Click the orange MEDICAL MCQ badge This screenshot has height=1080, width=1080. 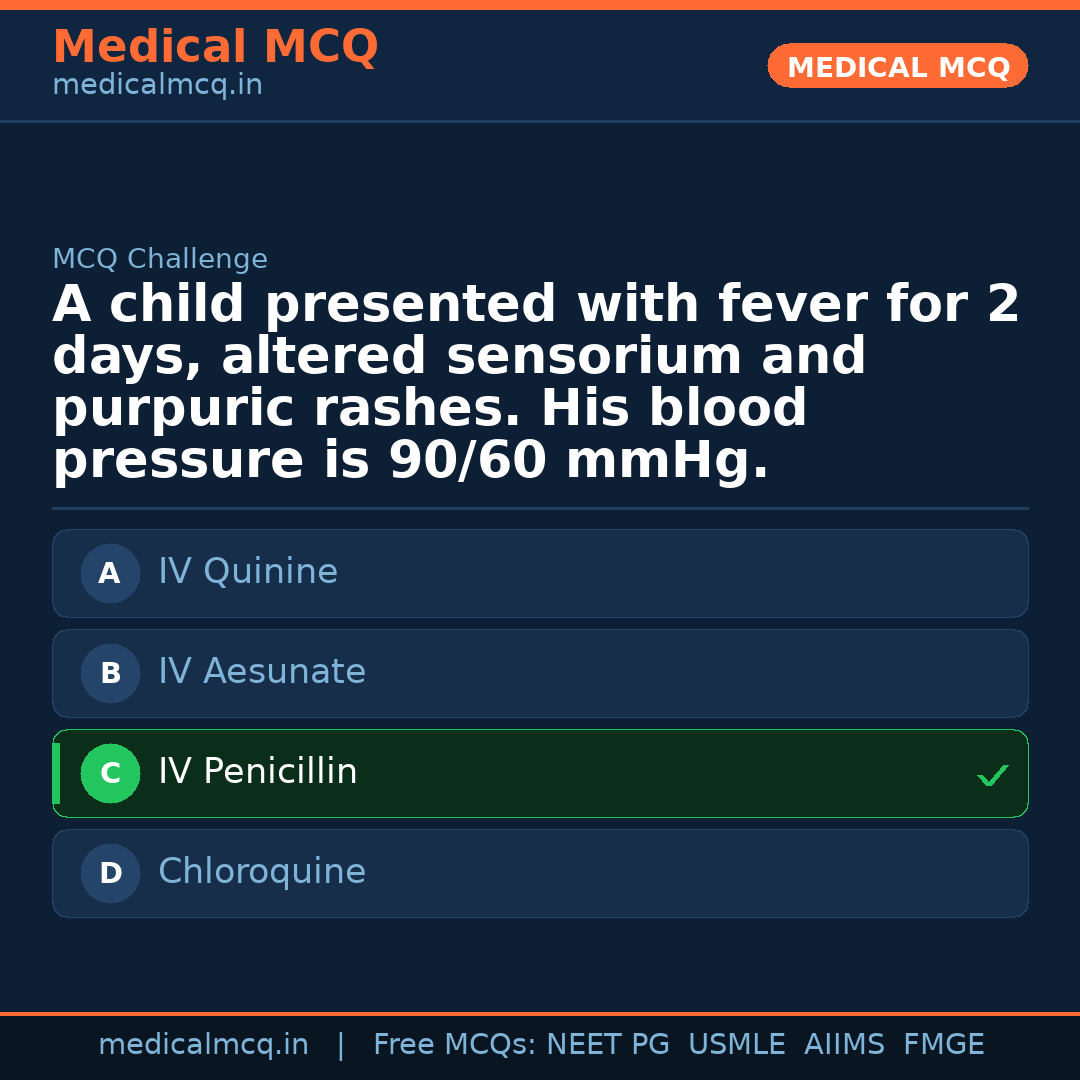[x=897, y=67]
